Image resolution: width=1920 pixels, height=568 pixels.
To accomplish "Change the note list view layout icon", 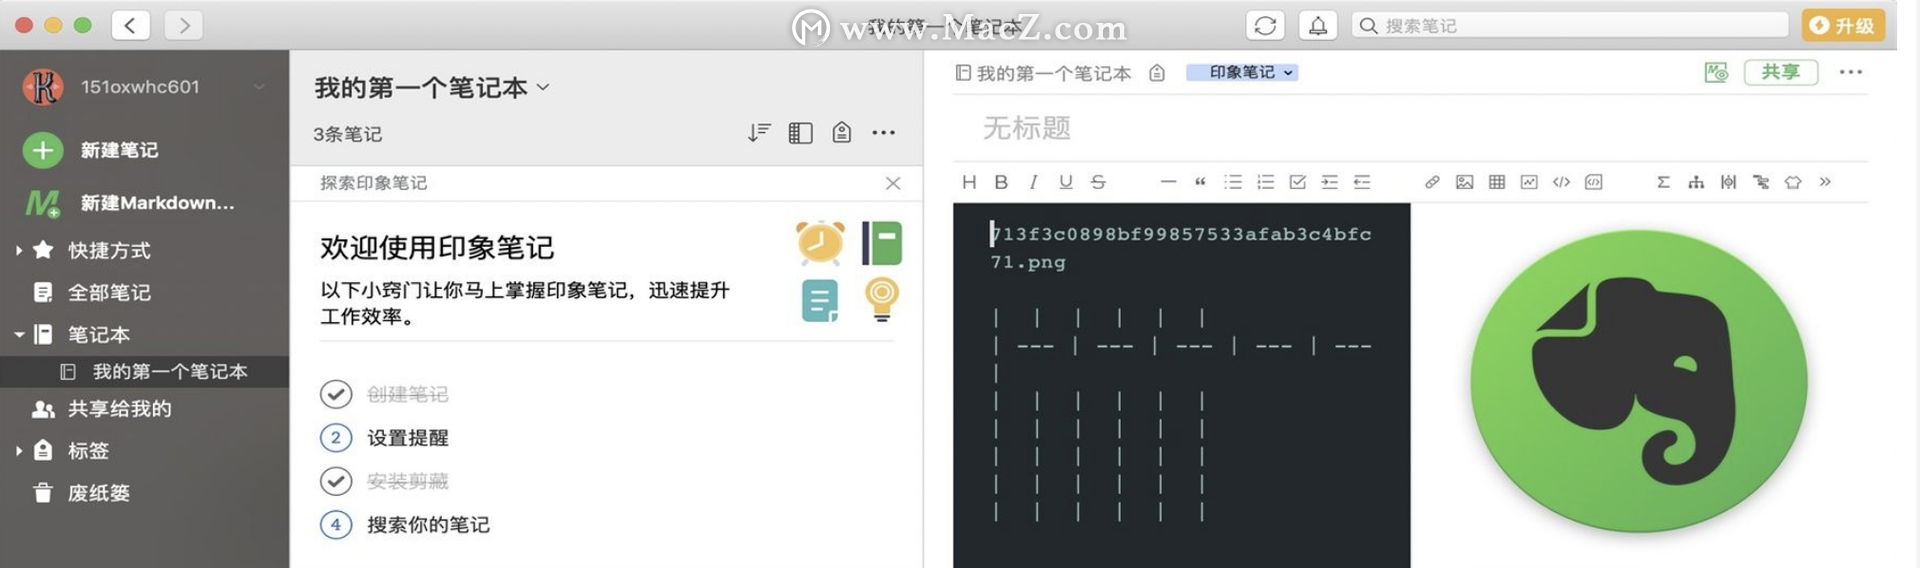I will coord(800,133).
